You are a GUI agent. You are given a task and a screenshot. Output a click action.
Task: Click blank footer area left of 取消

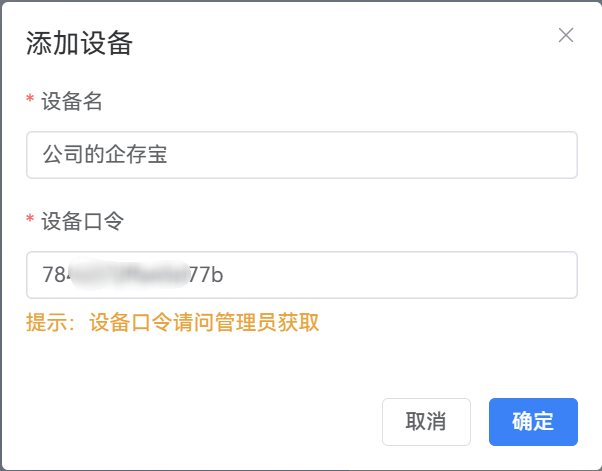200,421
